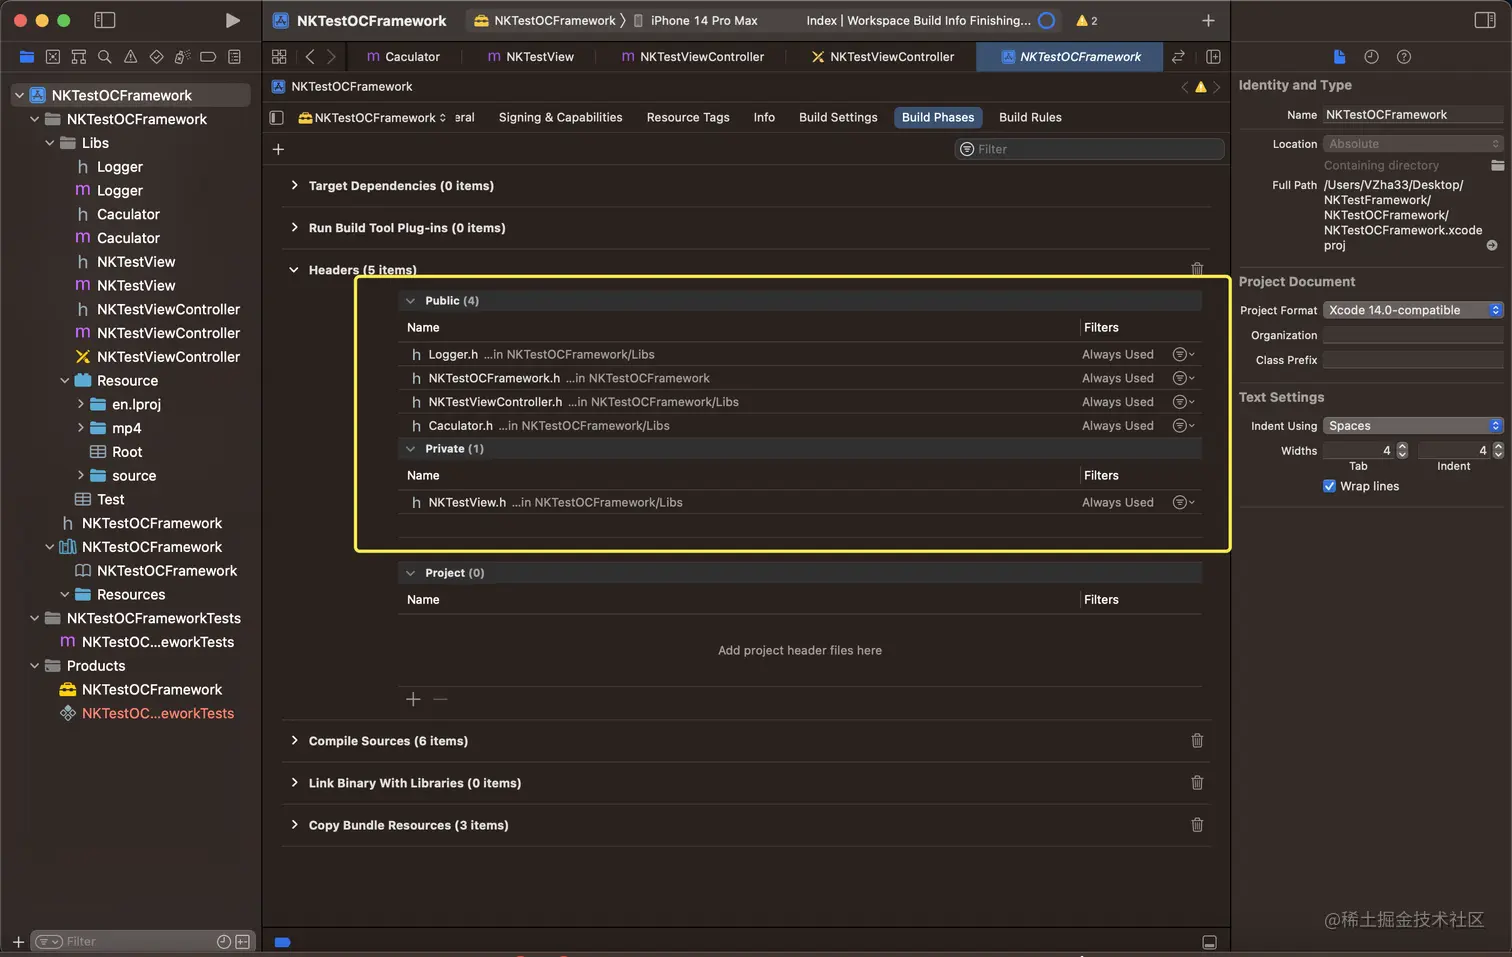Image resolution: width=1512 pixels, height=957 pixels.
Task: Delete the Compile Sources phase via trash icon
Action: (x=1197, y=741)
